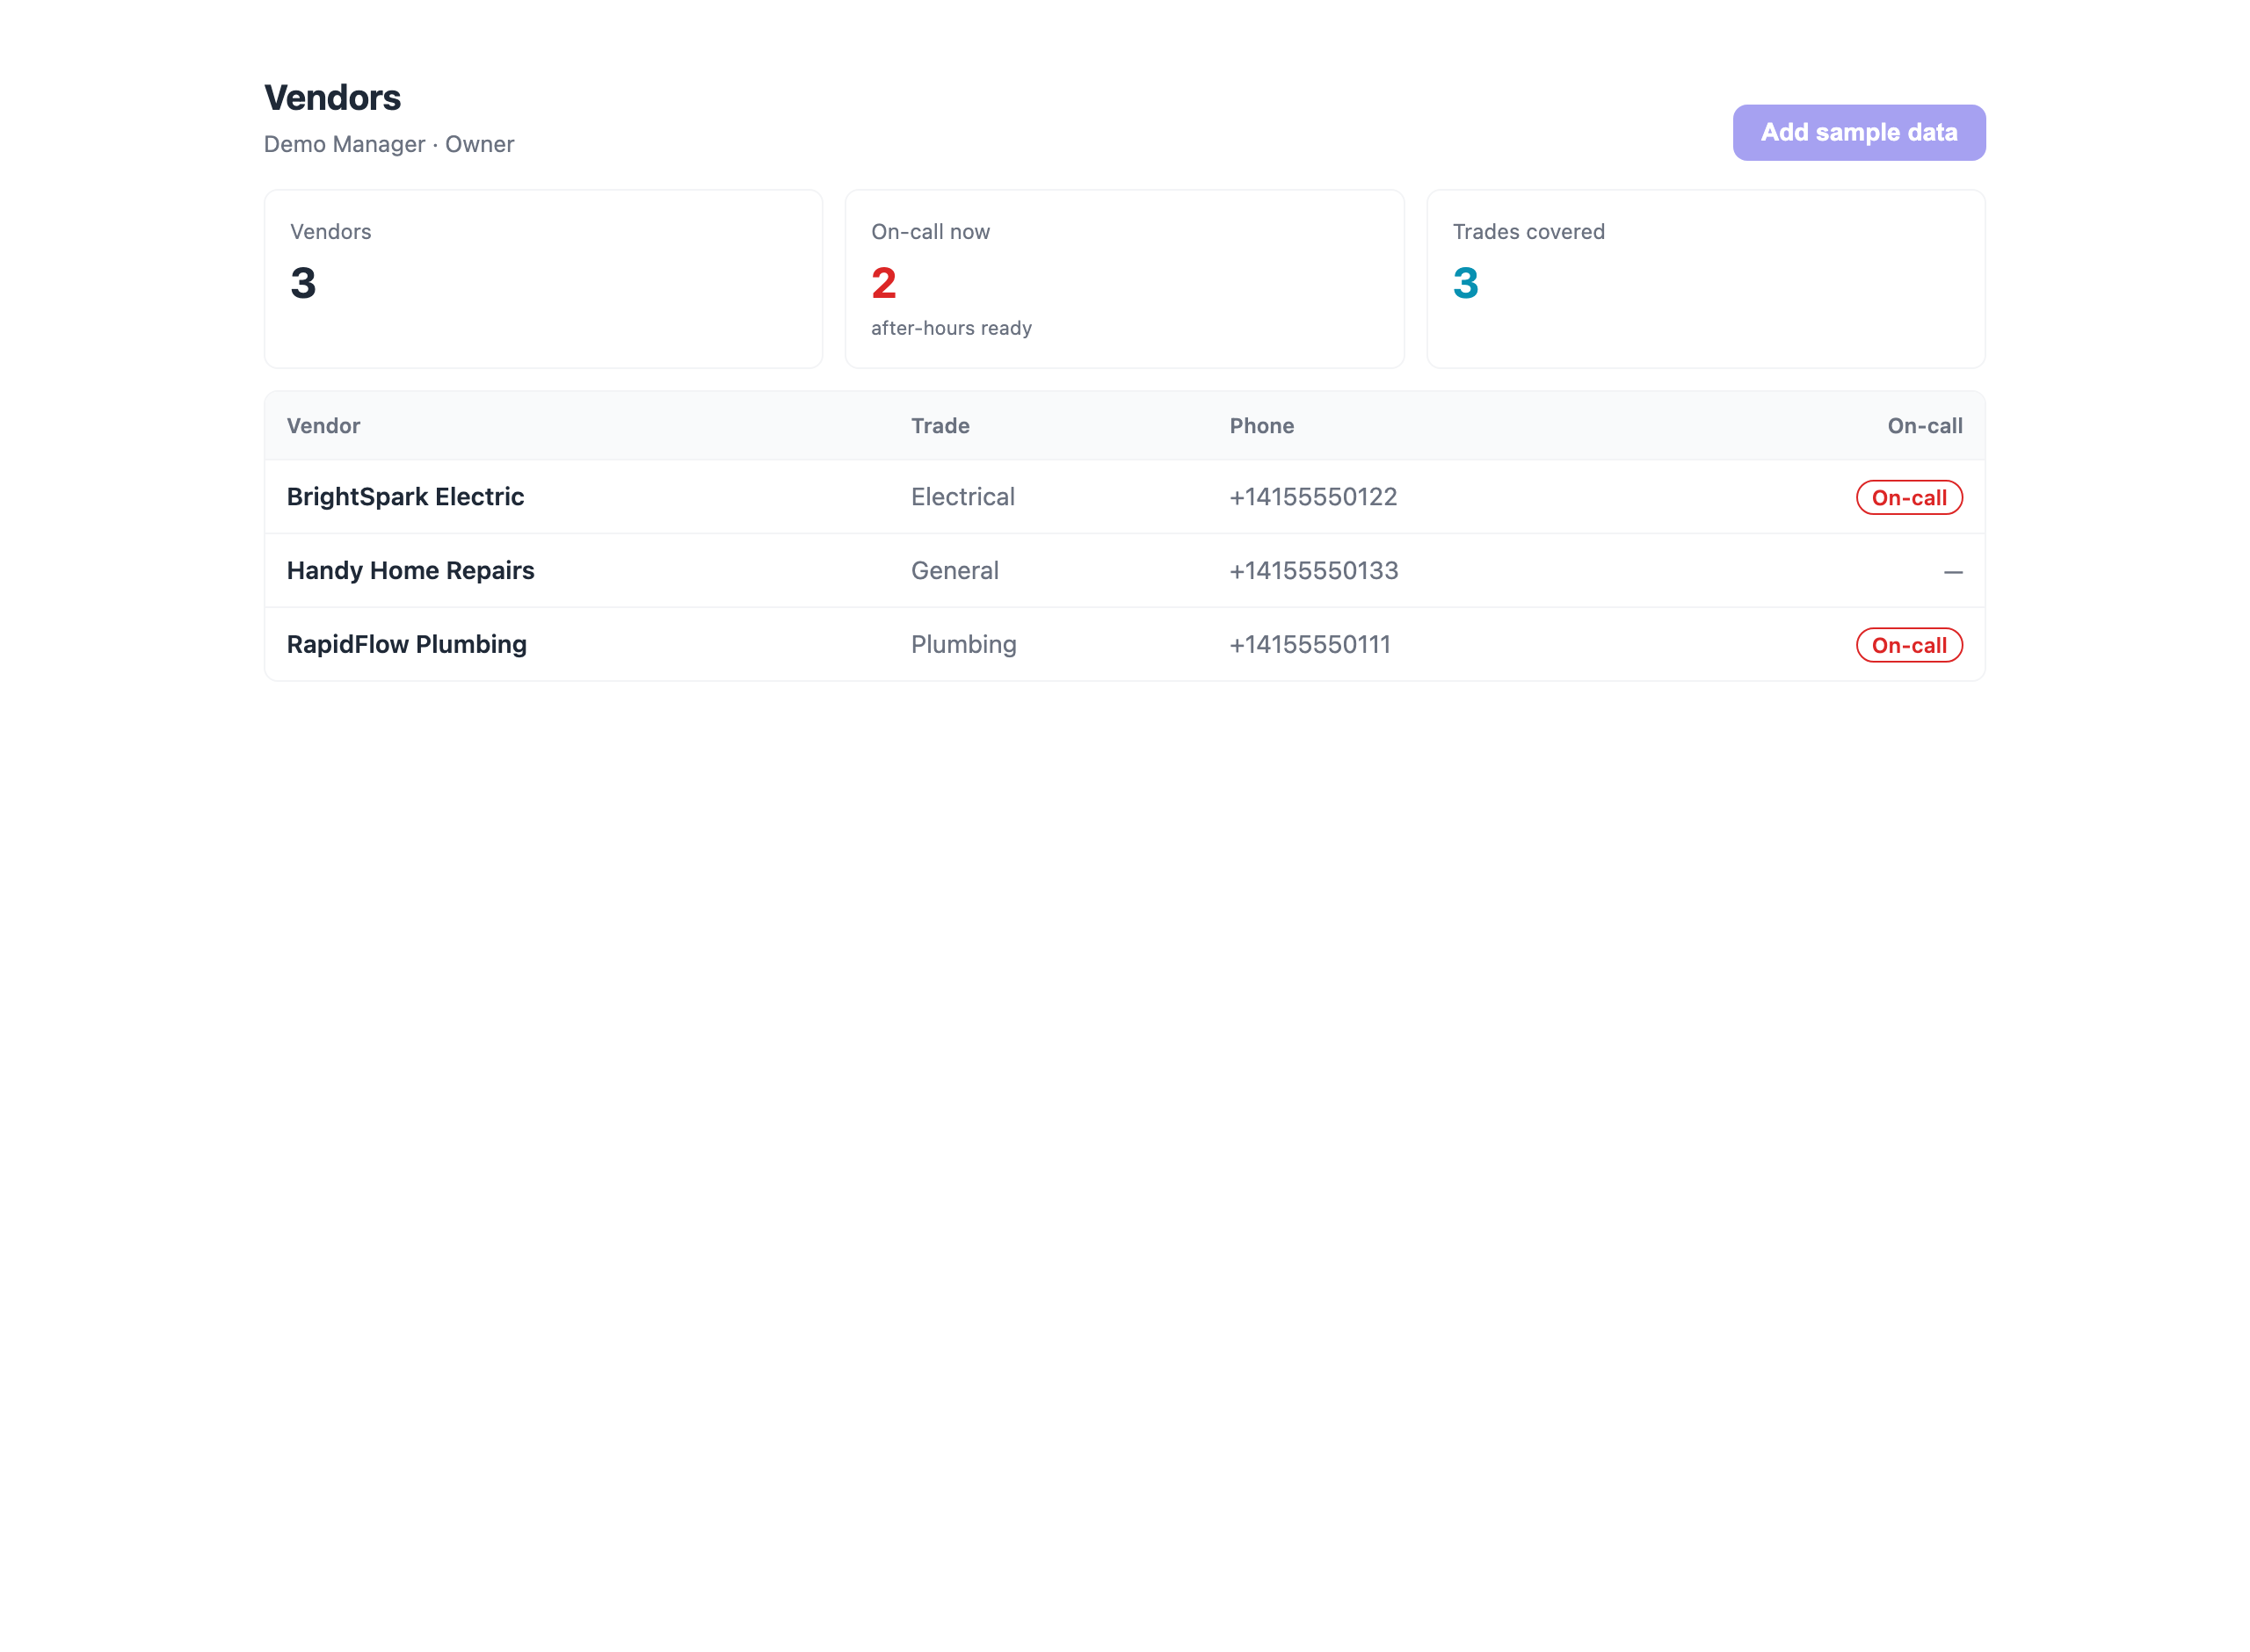2250x1652 pixels.
Task: Select the BrightSpark Electric vendor name
Action: [x=405, y=497]
